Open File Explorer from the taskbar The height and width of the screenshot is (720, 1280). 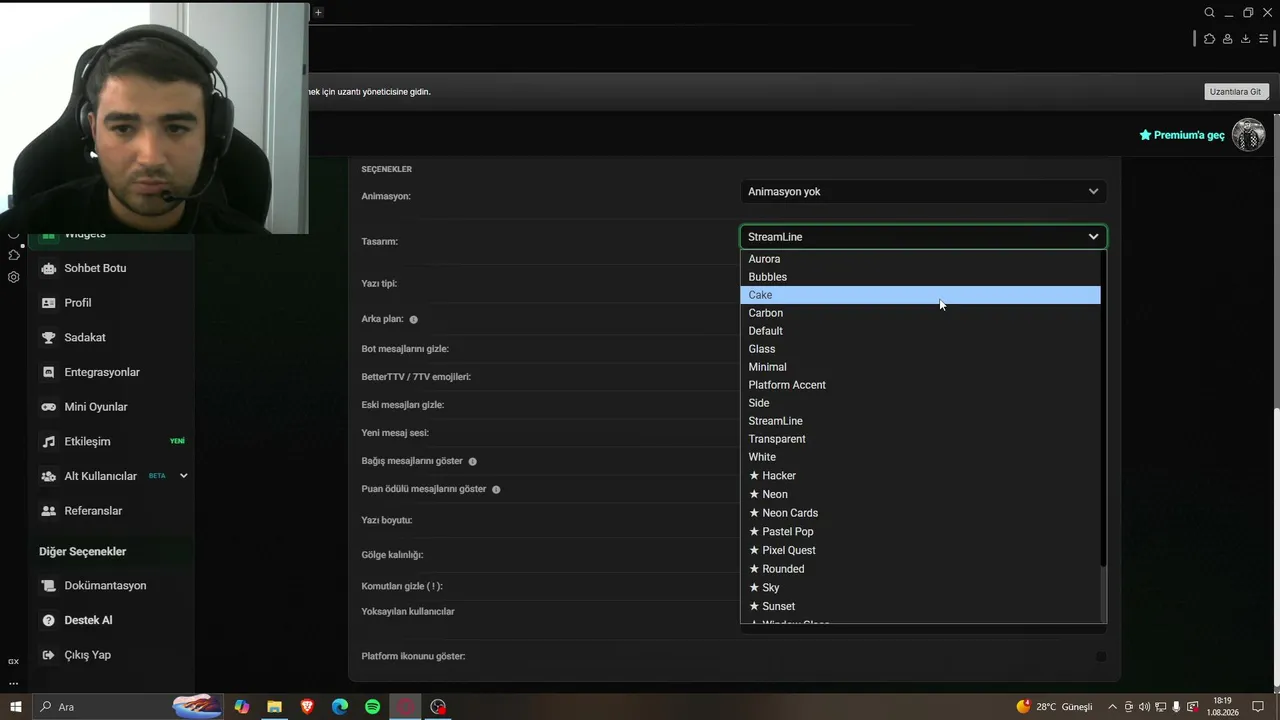(274, 707)
